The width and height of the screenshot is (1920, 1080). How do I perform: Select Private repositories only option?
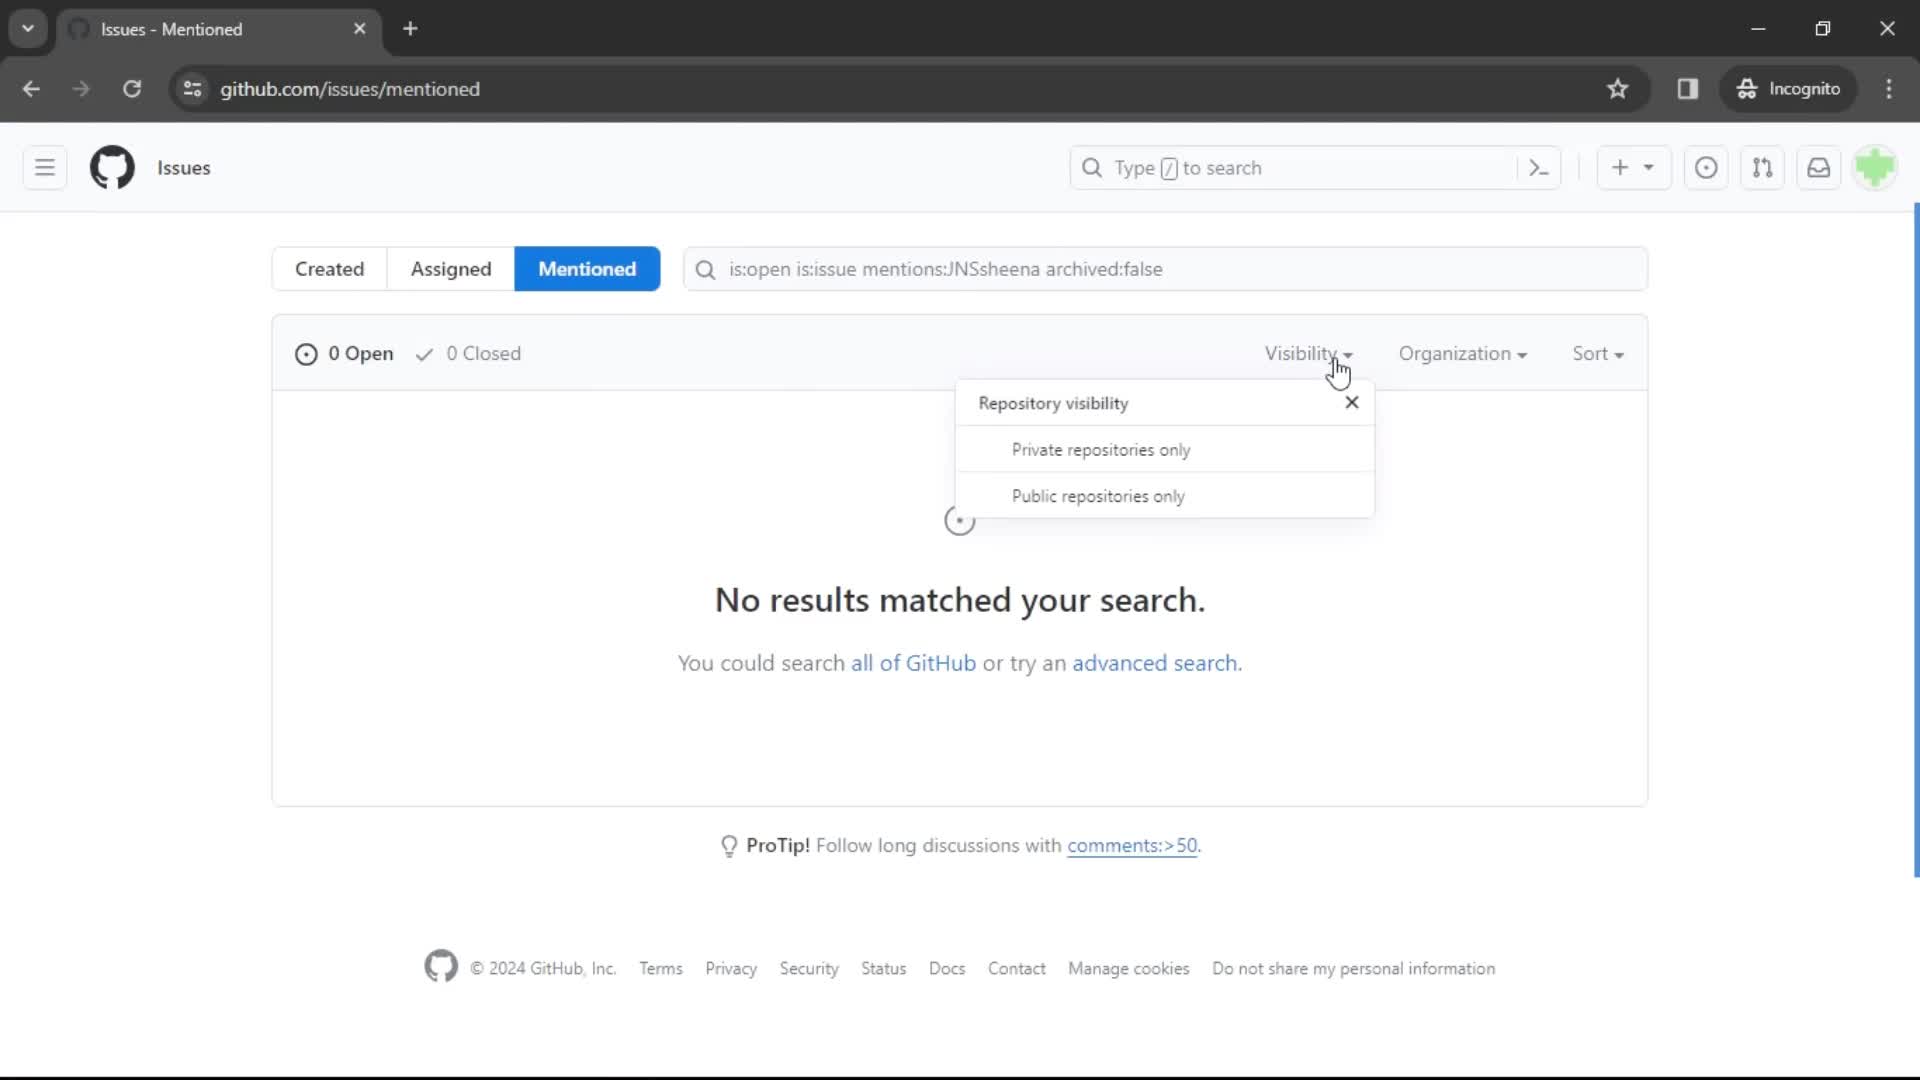(x=1101, y=450)
